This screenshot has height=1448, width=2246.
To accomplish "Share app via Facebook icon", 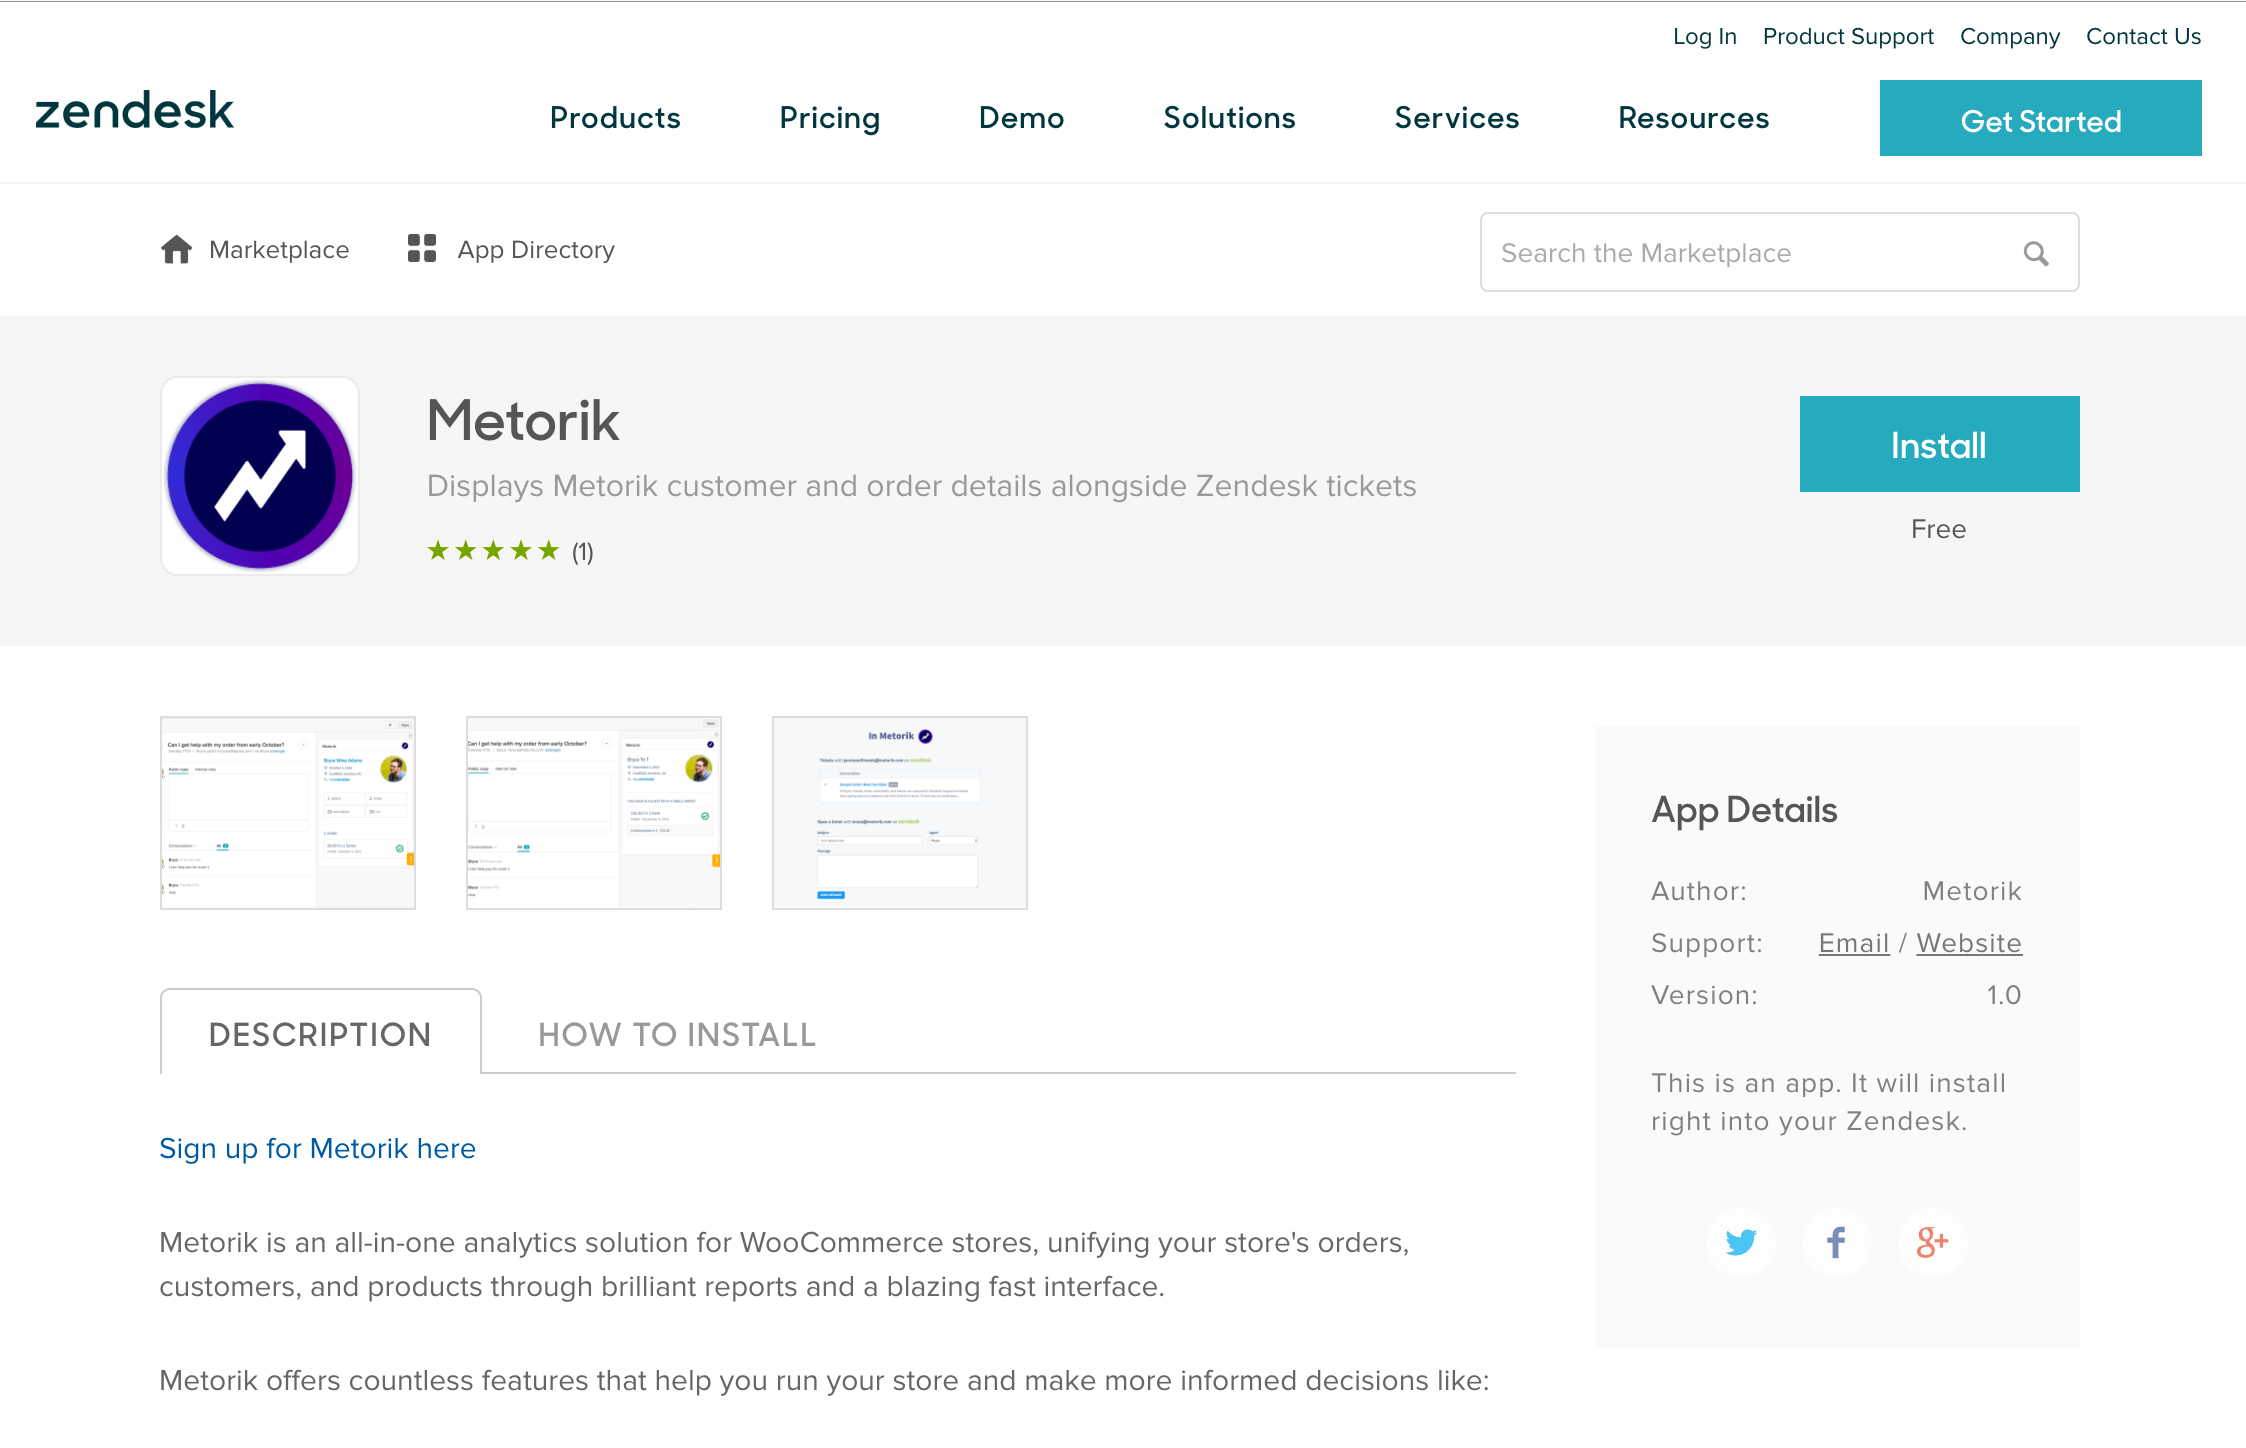I will point(1836,1242).
